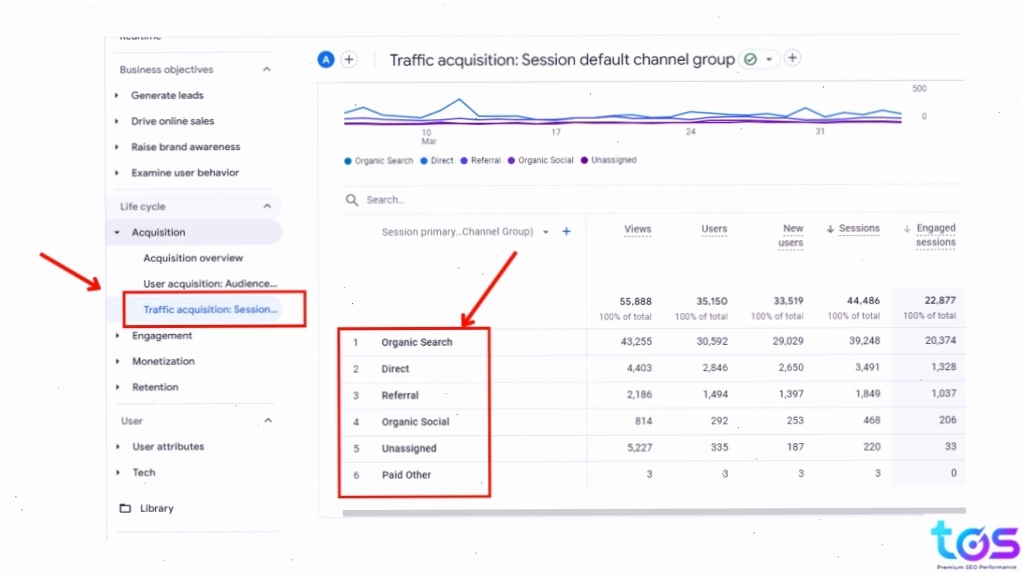Expand the Monetization arrow
The image size is (1022, 579).
click(117, 361)
